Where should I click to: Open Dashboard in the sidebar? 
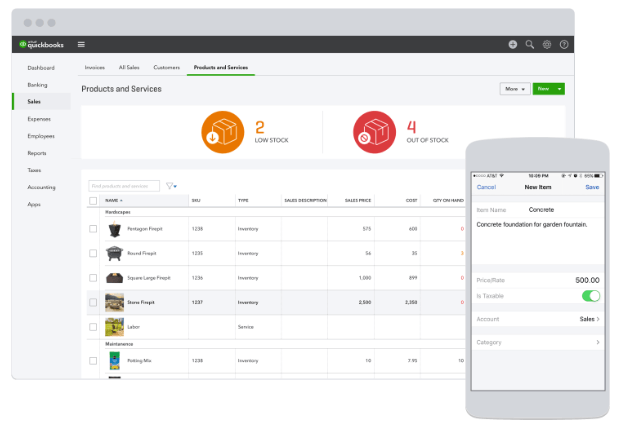[x=41, y=68]
